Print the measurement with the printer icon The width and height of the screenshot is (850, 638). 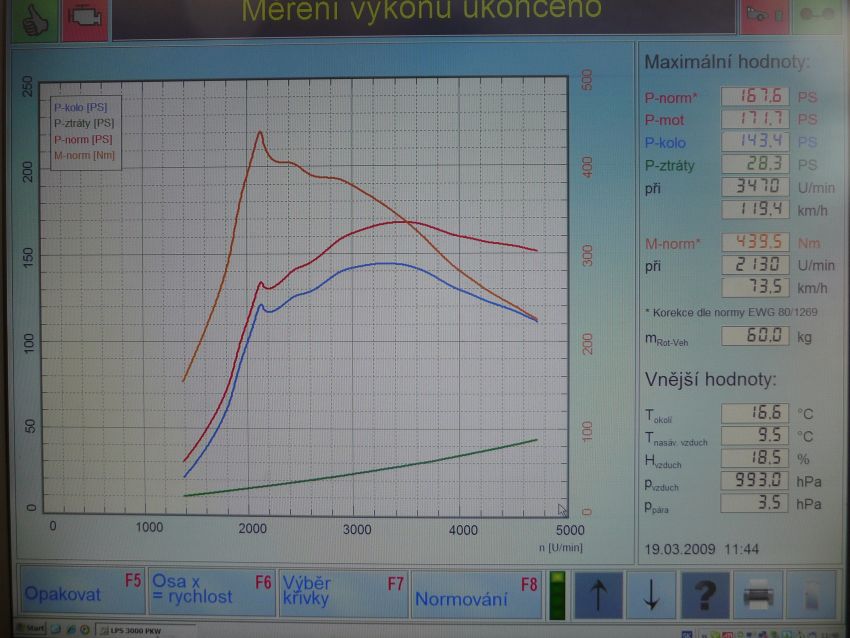coord(758,595)
